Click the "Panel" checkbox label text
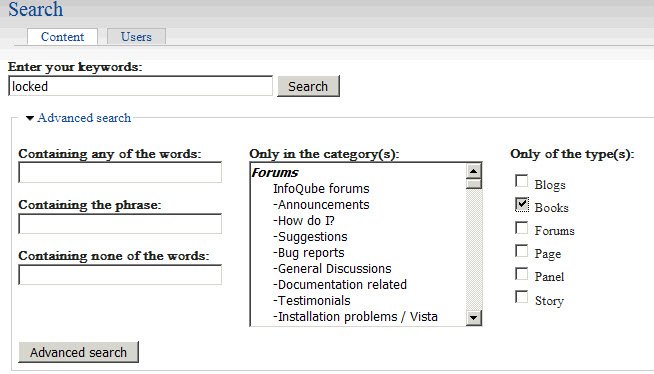 pos(549,277)
